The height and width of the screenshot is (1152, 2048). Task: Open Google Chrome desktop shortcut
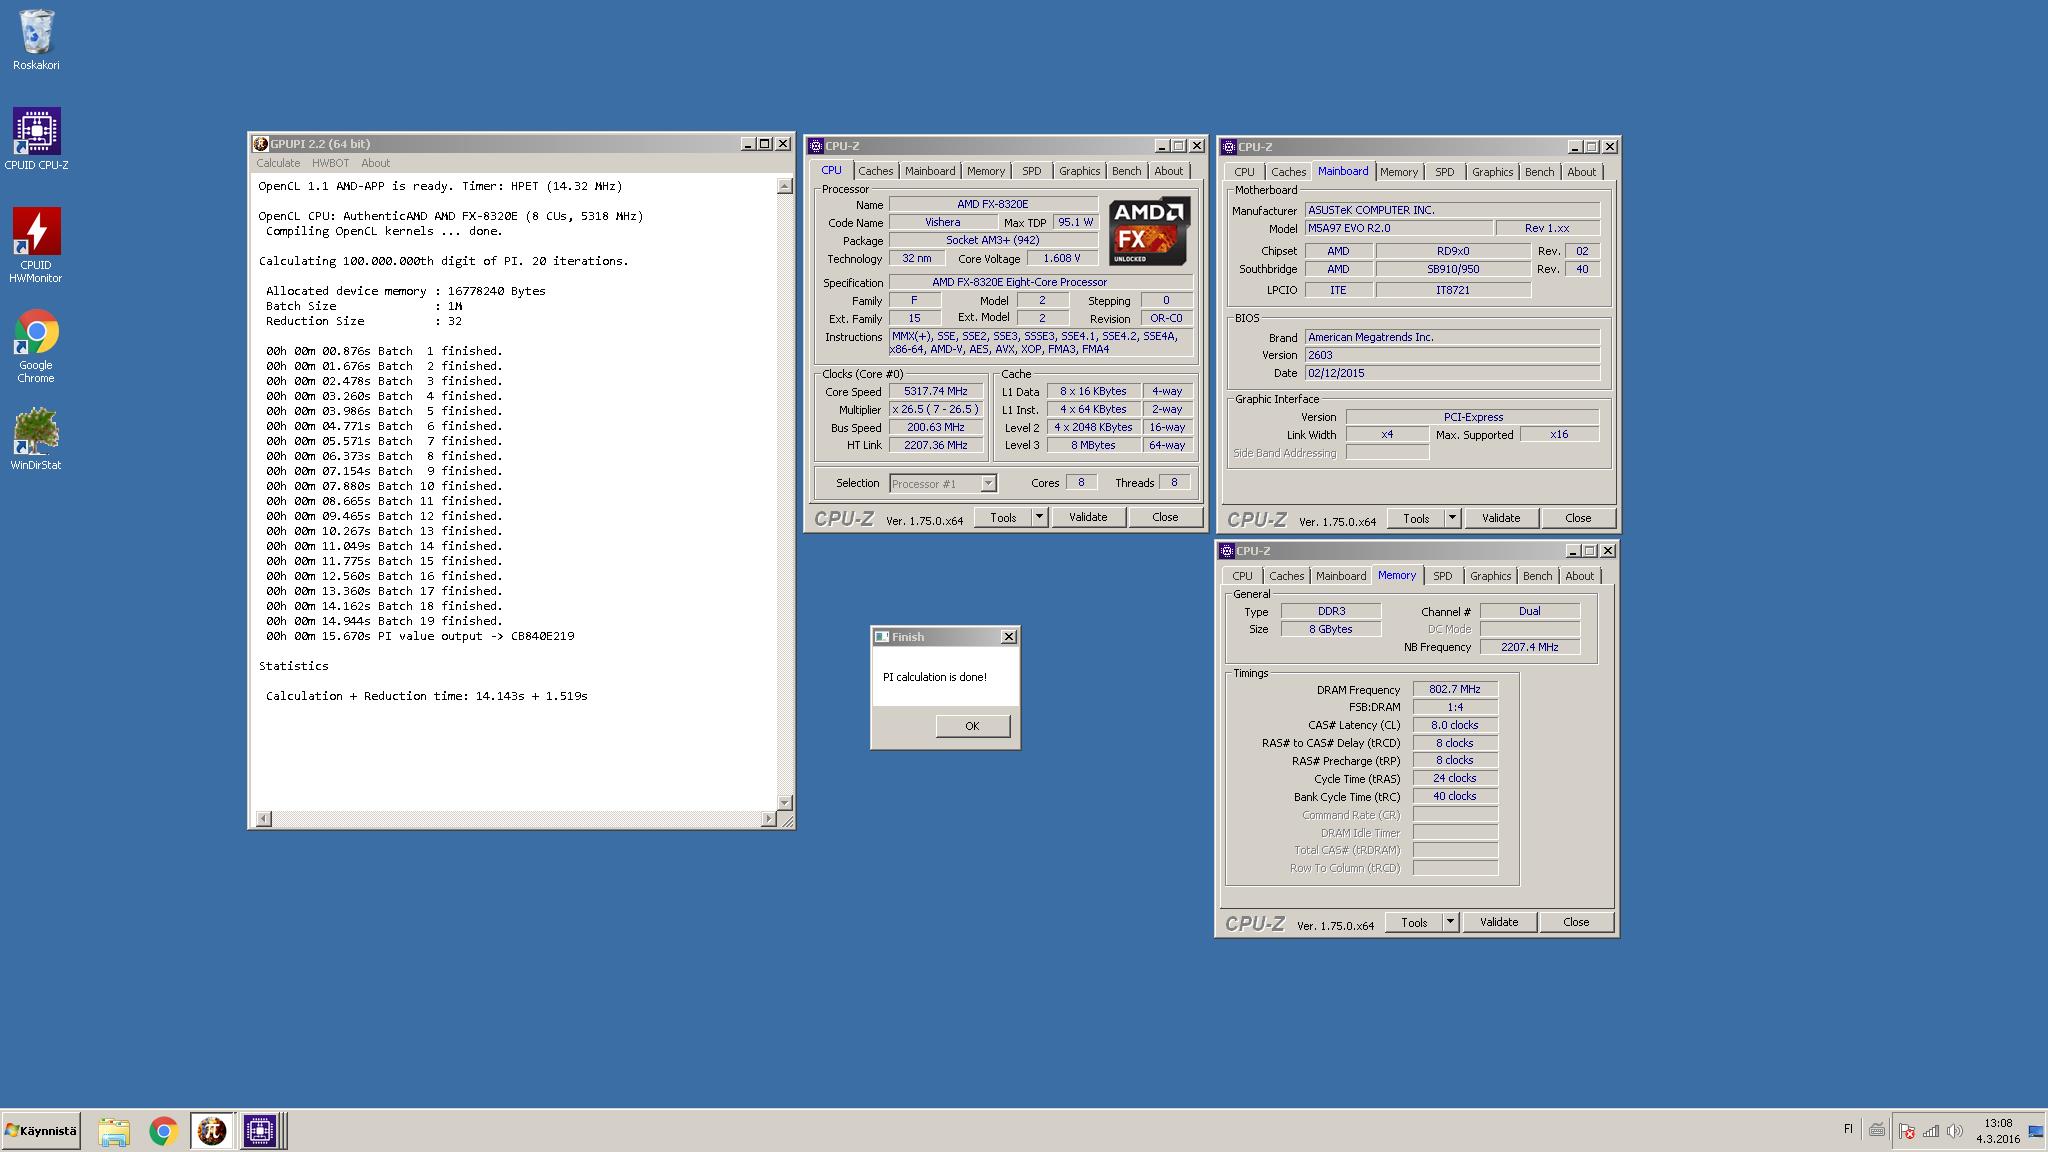[36, 346]
